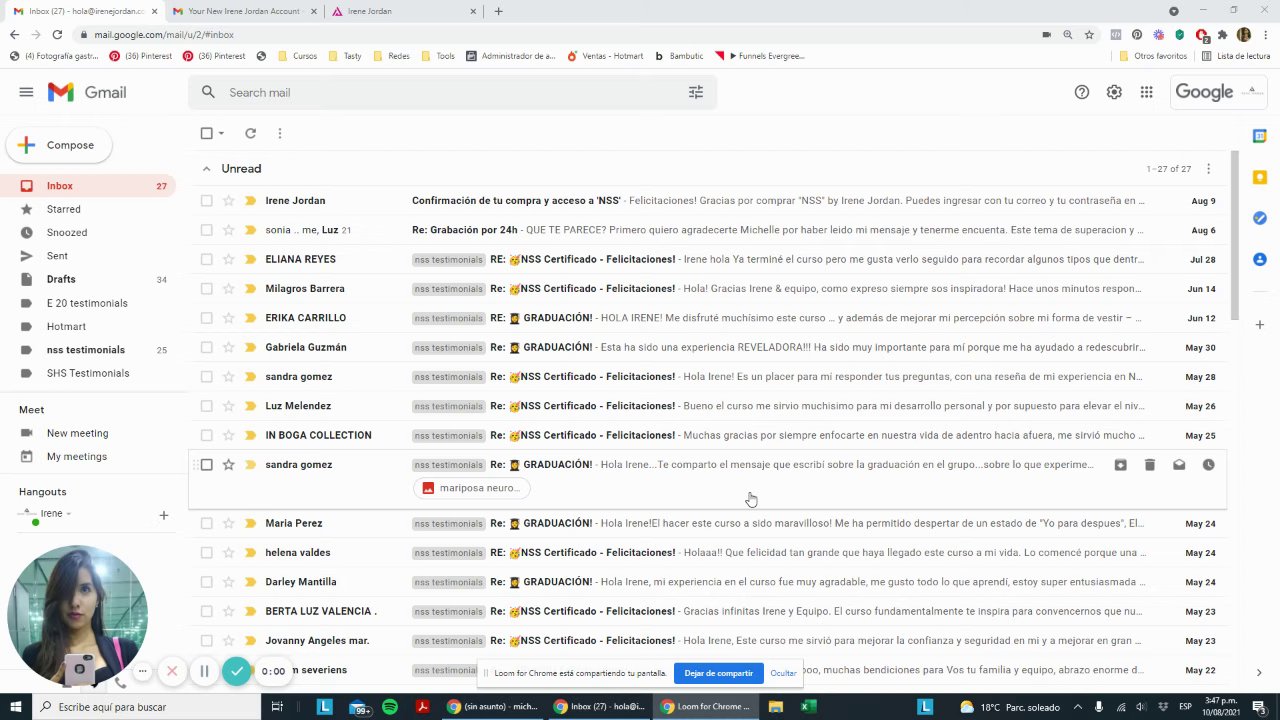Image resolution: width=1280 pixels, height=720 pixels.
Task: Open the toolbar More options menu
Action: click(280, 133)
